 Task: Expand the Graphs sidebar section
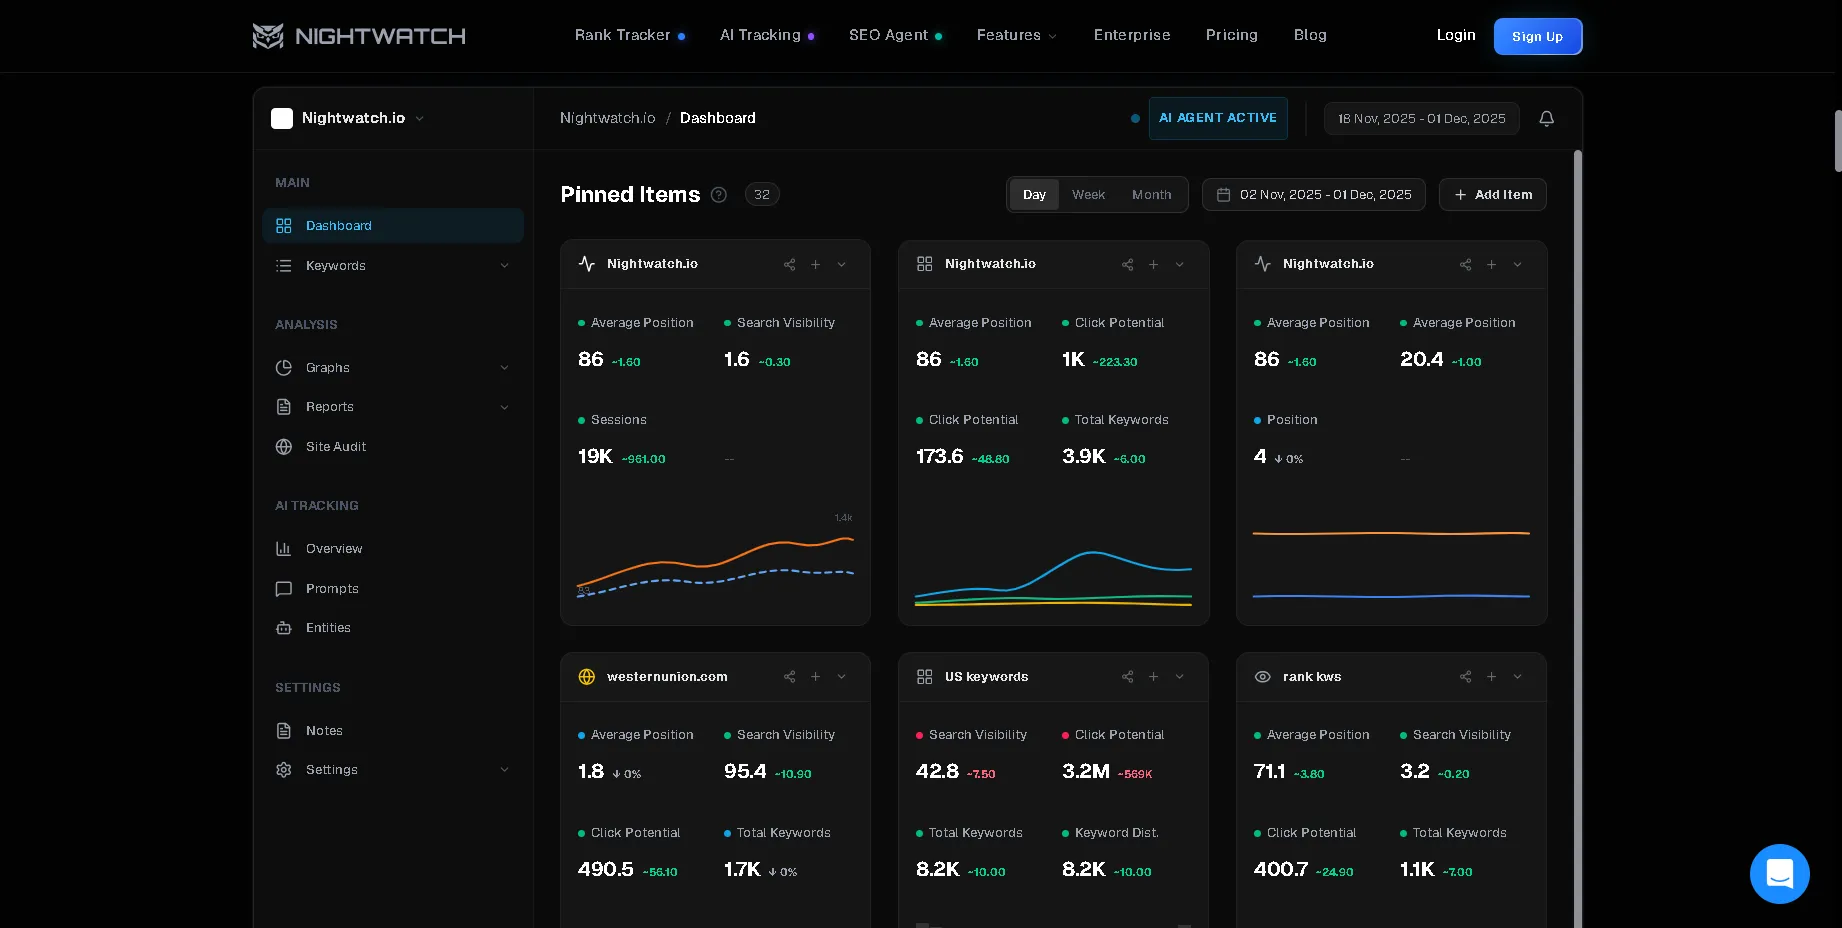coord(504,368)
